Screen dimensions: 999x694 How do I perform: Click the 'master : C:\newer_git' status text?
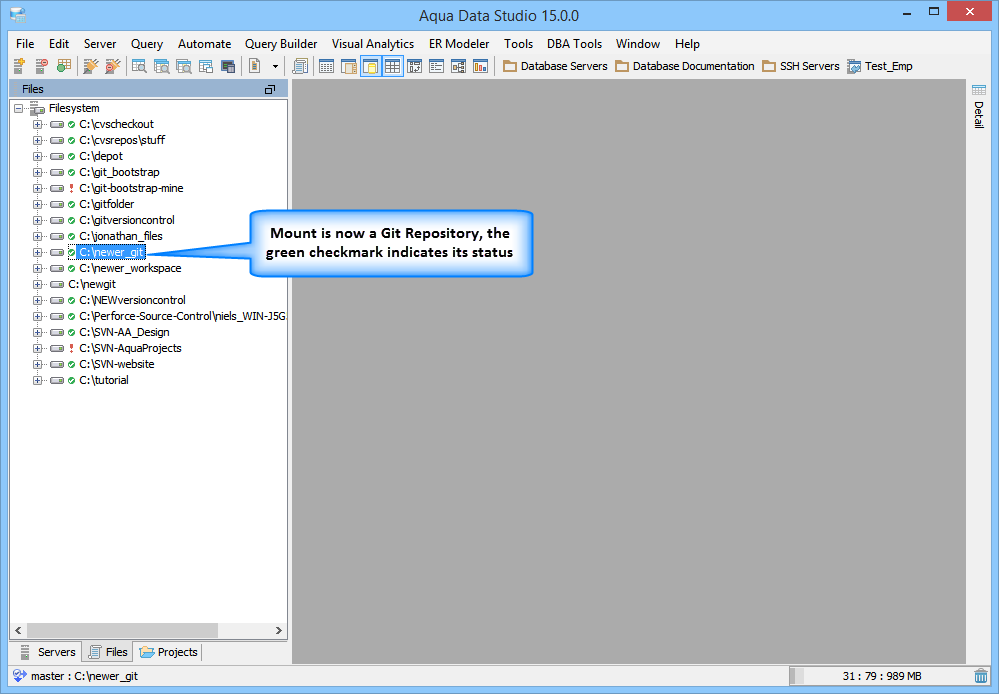pyautogui.click(x=84, y=676)
